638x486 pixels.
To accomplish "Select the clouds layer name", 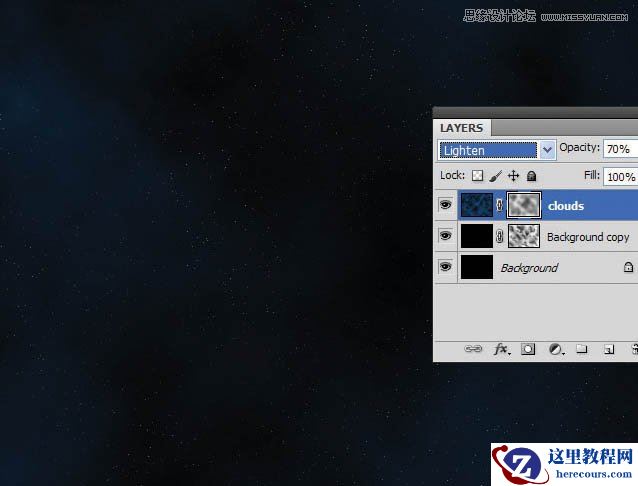I will click(566, 206).
